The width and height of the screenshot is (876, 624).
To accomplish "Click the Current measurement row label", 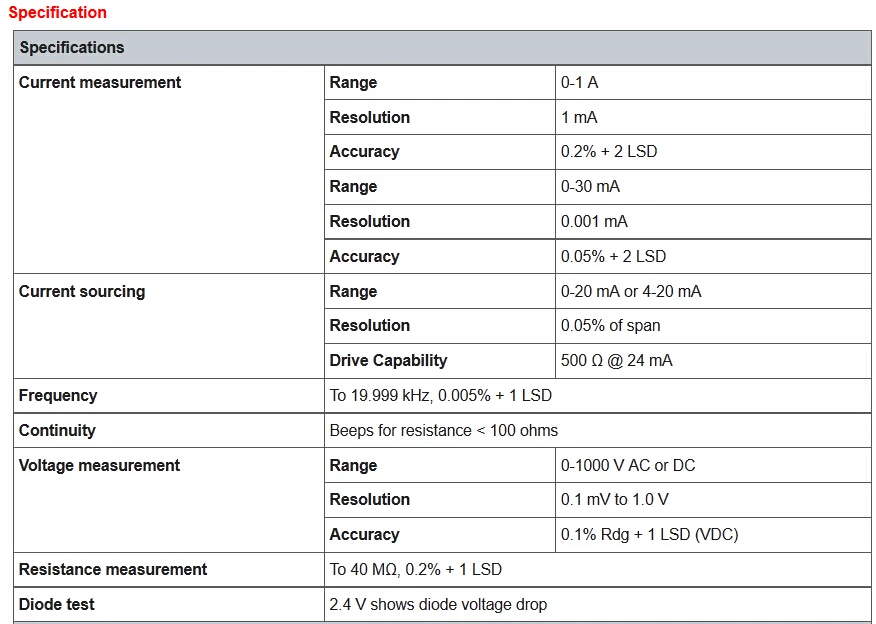I will point(100,83).
